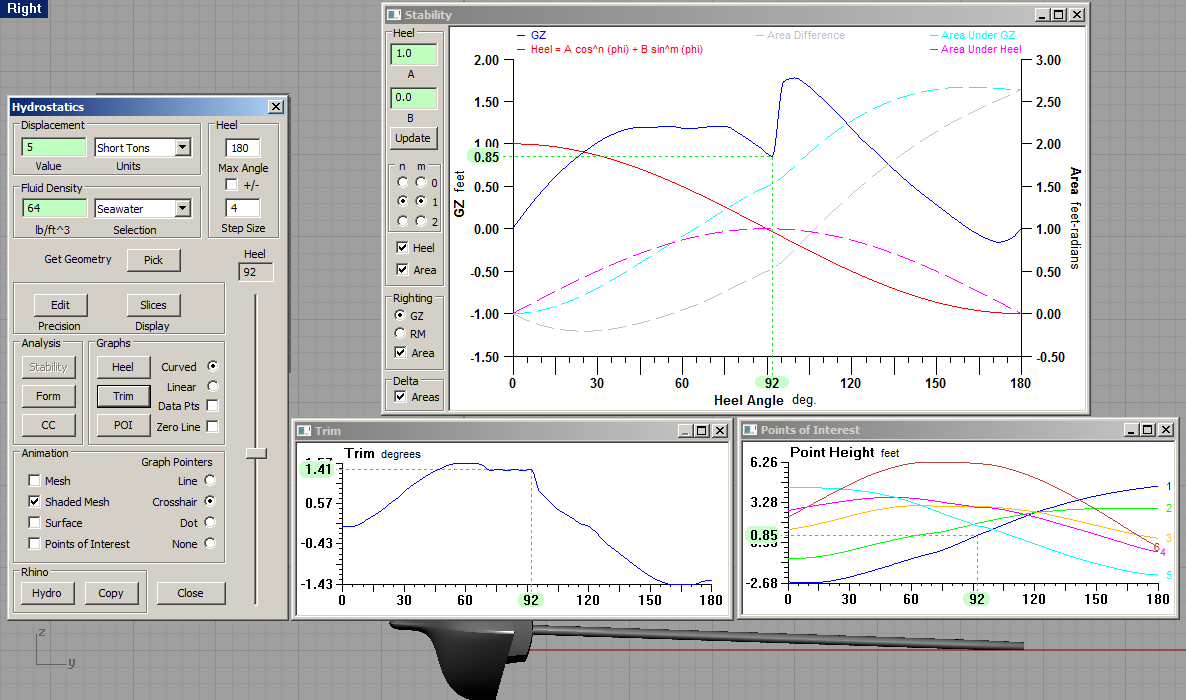This screenshot has height=700, width=1186.
Task: Click the Update button in Stability window
Action: pos(413,138)
